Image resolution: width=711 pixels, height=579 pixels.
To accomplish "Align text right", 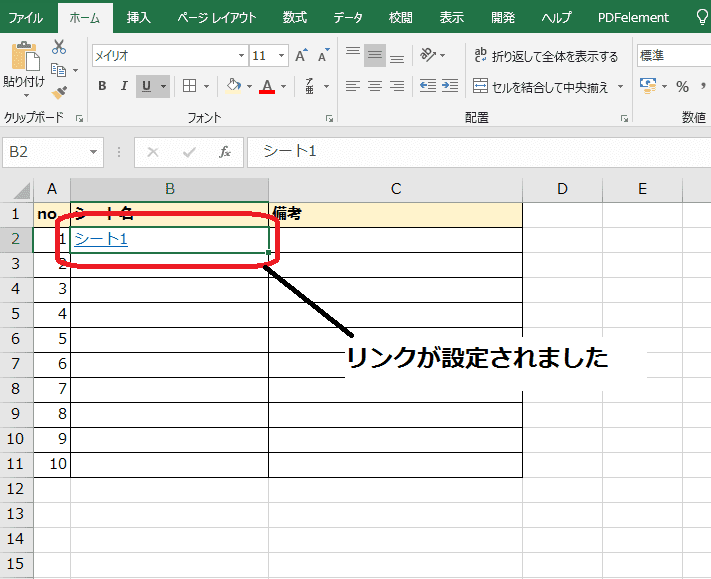I will pyautogui.click(x=397, y=86).
